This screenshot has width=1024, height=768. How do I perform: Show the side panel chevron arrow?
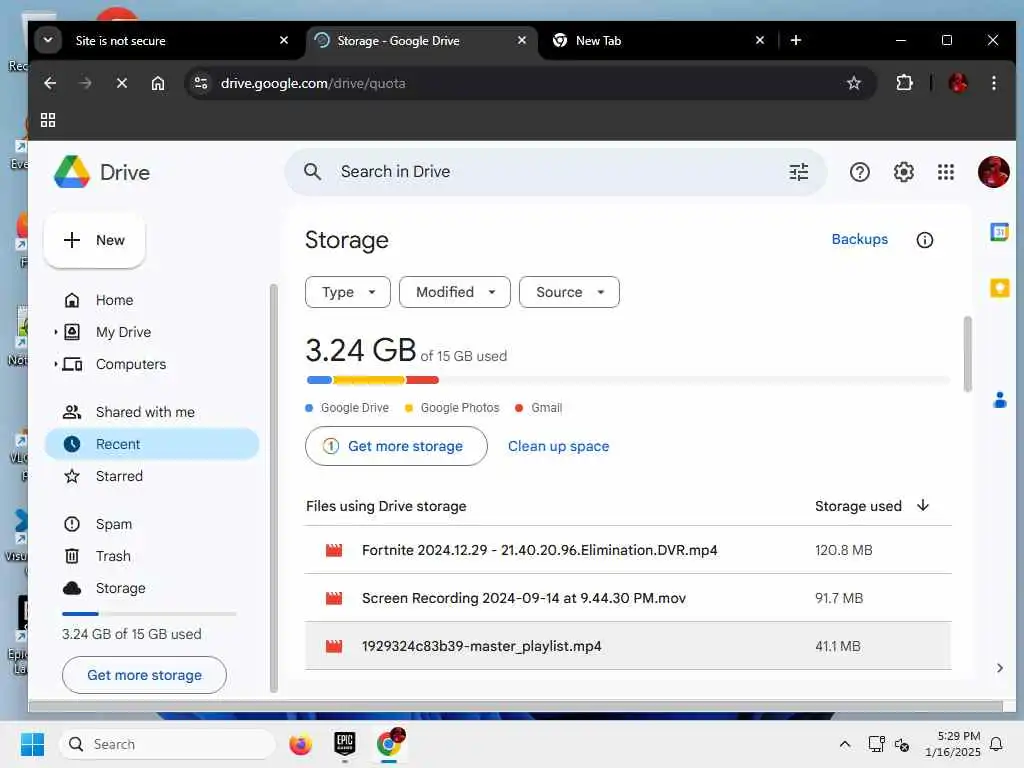999,667
